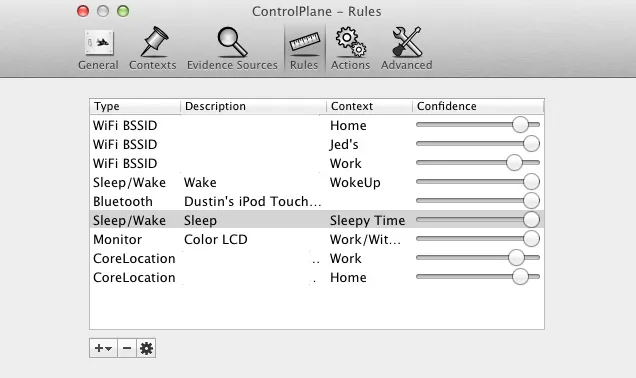The width and height of the screenshot is (636, 378).
Task: Select the Bluetooth Dustin's iPod Touch rule
Action: (317, 201)
